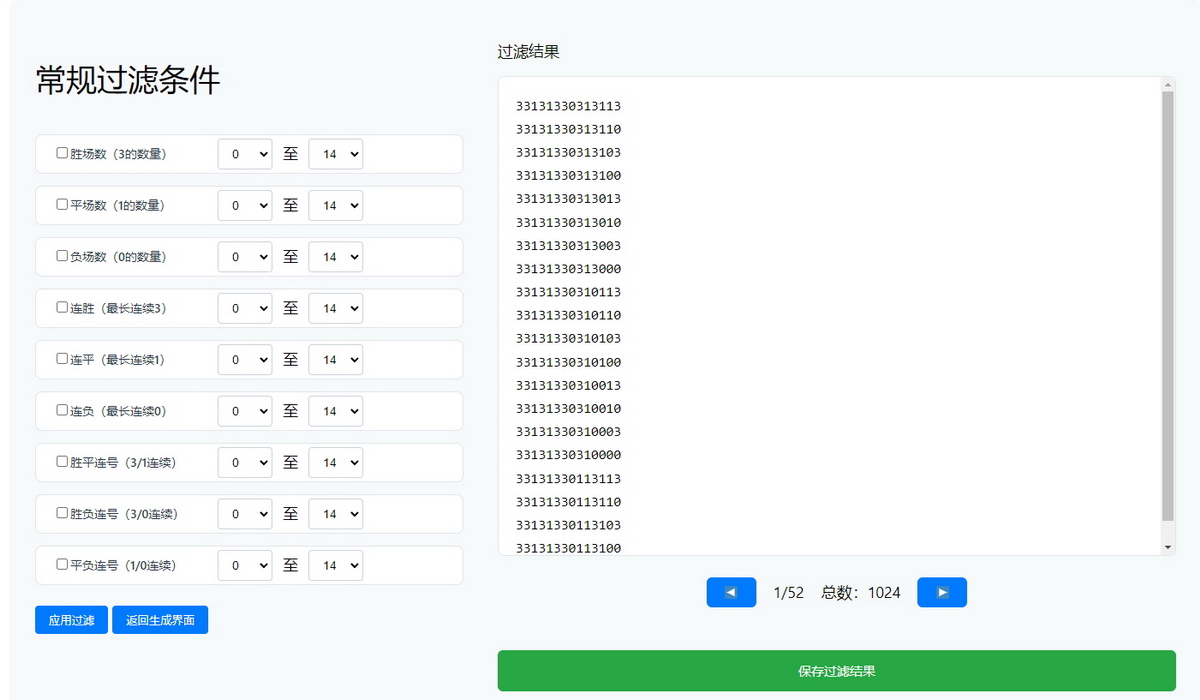Go to next results page arrow
1200x700 pixels.
(941, 592)
